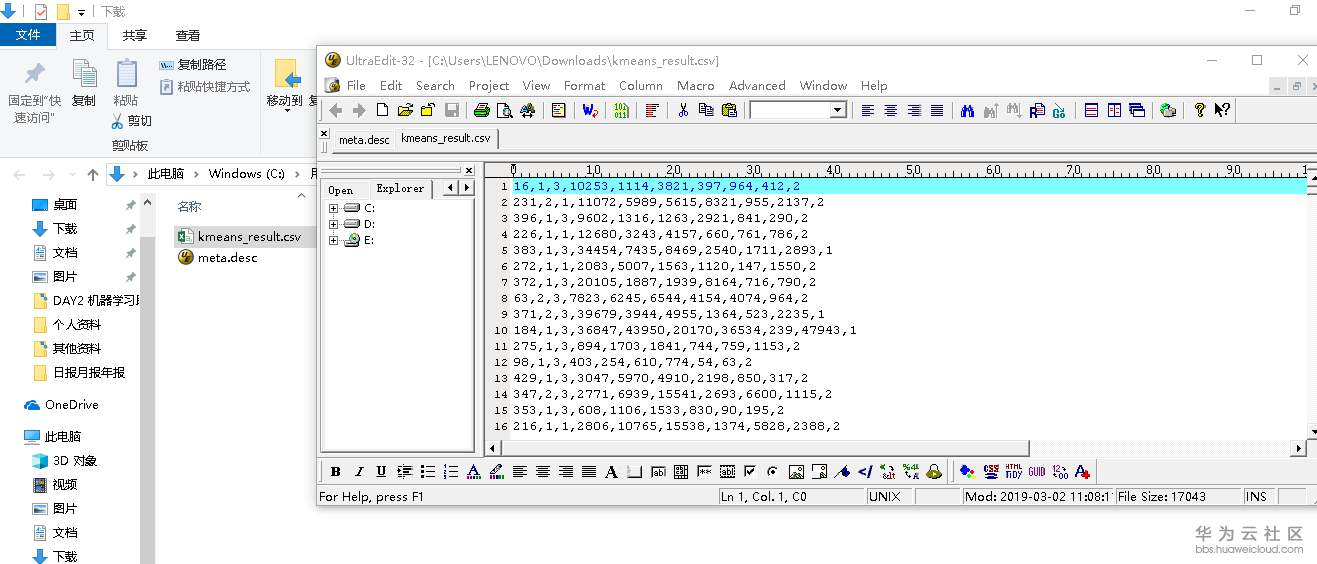Open the Search menu in UltraEdit
The height and width of the screenshot is (564, 1317).
click(x=435, y=86)
